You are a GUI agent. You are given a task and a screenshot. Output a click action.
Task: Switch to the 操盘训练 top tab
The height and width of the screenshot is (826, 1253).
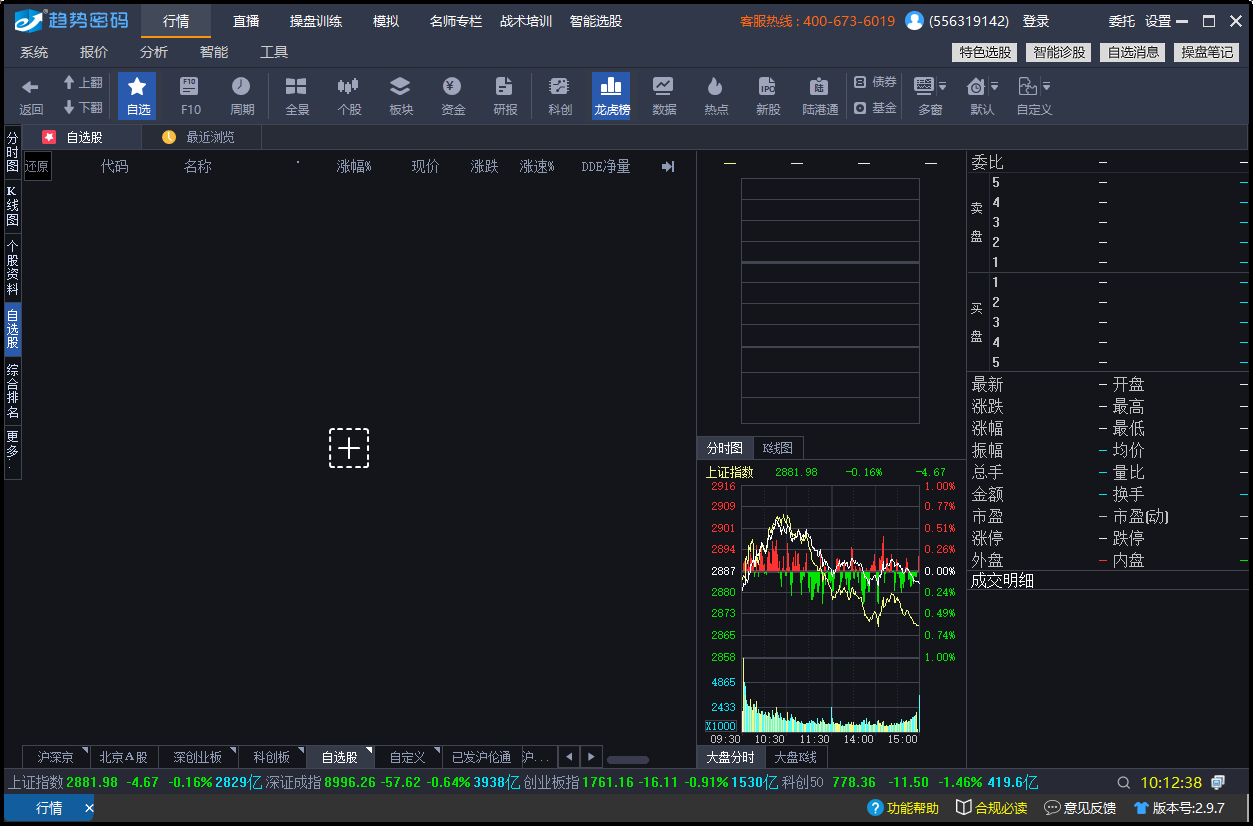tap(316, 21)
